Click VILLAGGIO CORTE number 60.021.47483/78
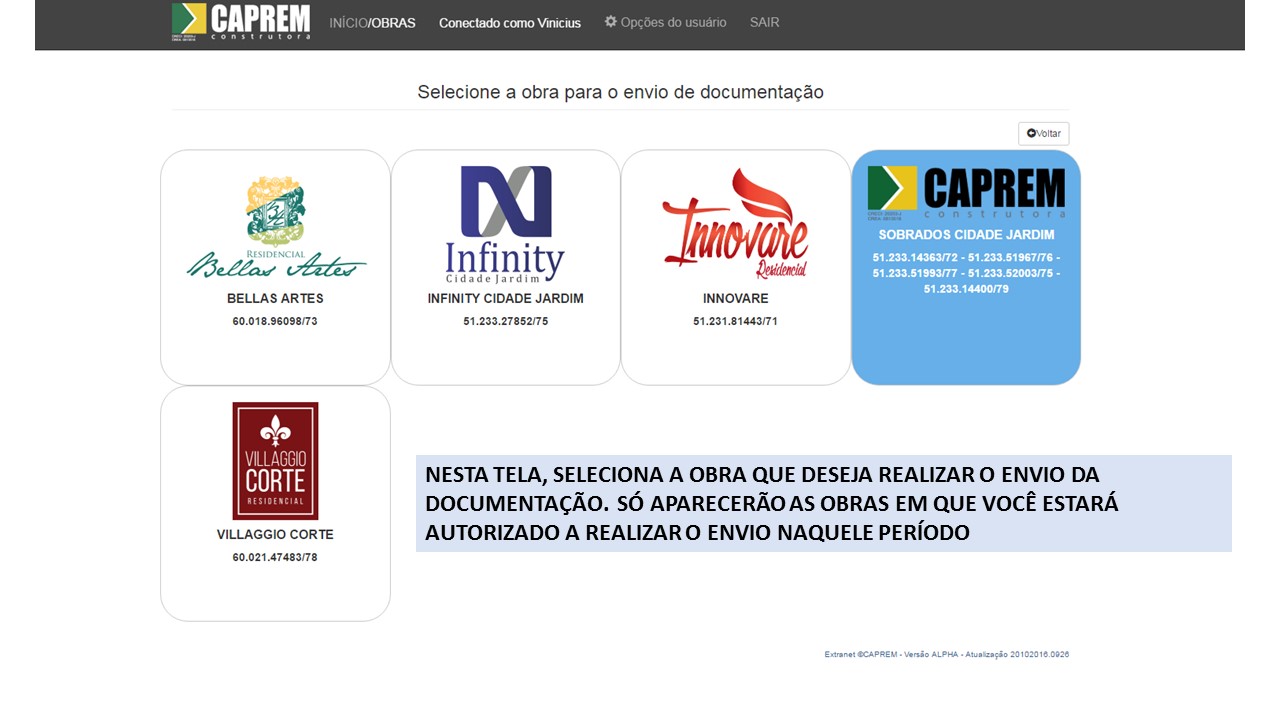1280x720 pixels. 275,557
